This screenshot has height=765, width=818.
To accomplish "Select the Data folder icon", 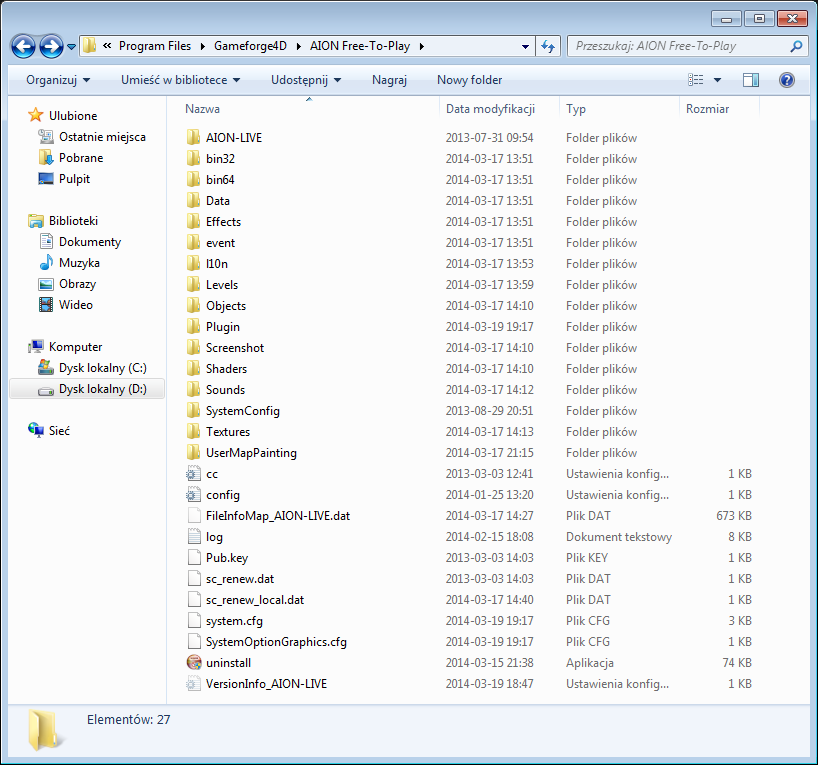I will [x=193, y=200].
